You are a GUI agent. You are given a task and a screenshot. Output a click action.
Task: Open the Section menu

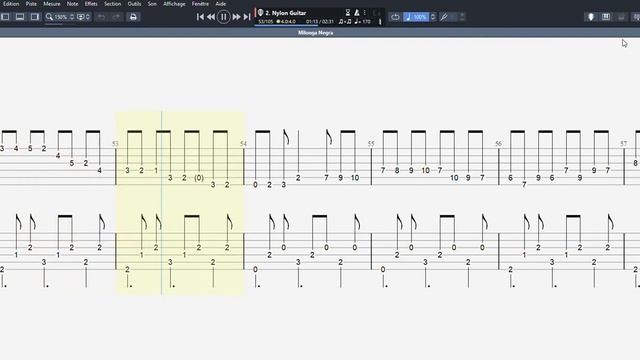[112, 4]
